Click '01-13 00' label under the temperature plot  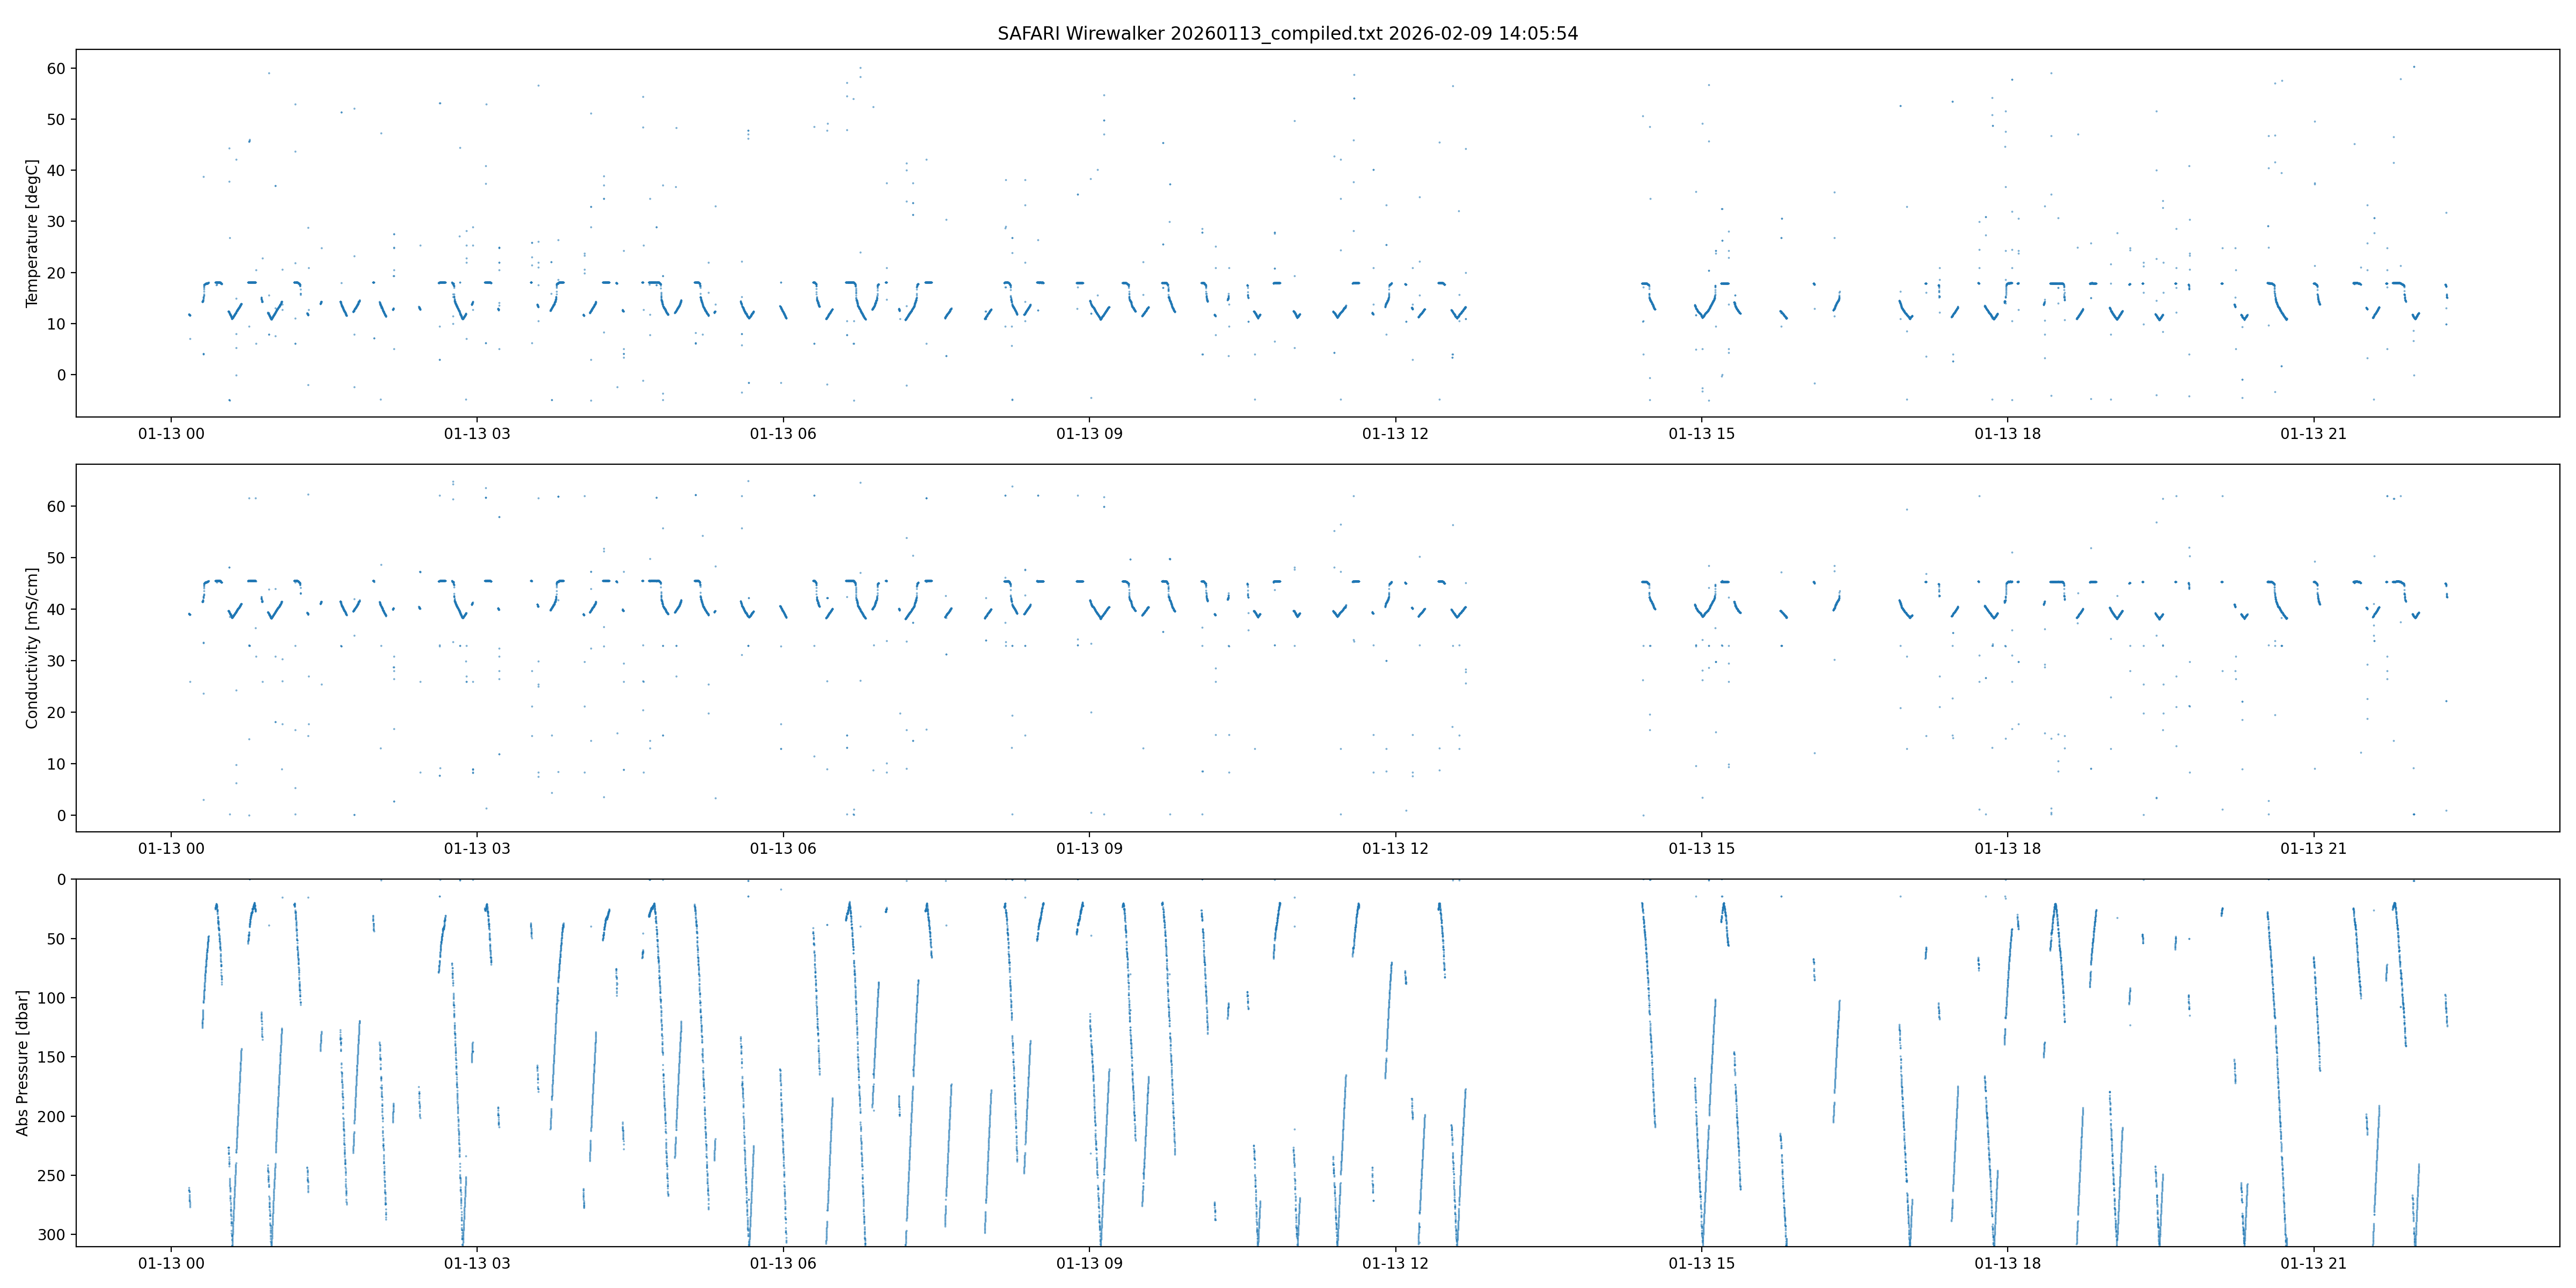[x=171, y=434]
